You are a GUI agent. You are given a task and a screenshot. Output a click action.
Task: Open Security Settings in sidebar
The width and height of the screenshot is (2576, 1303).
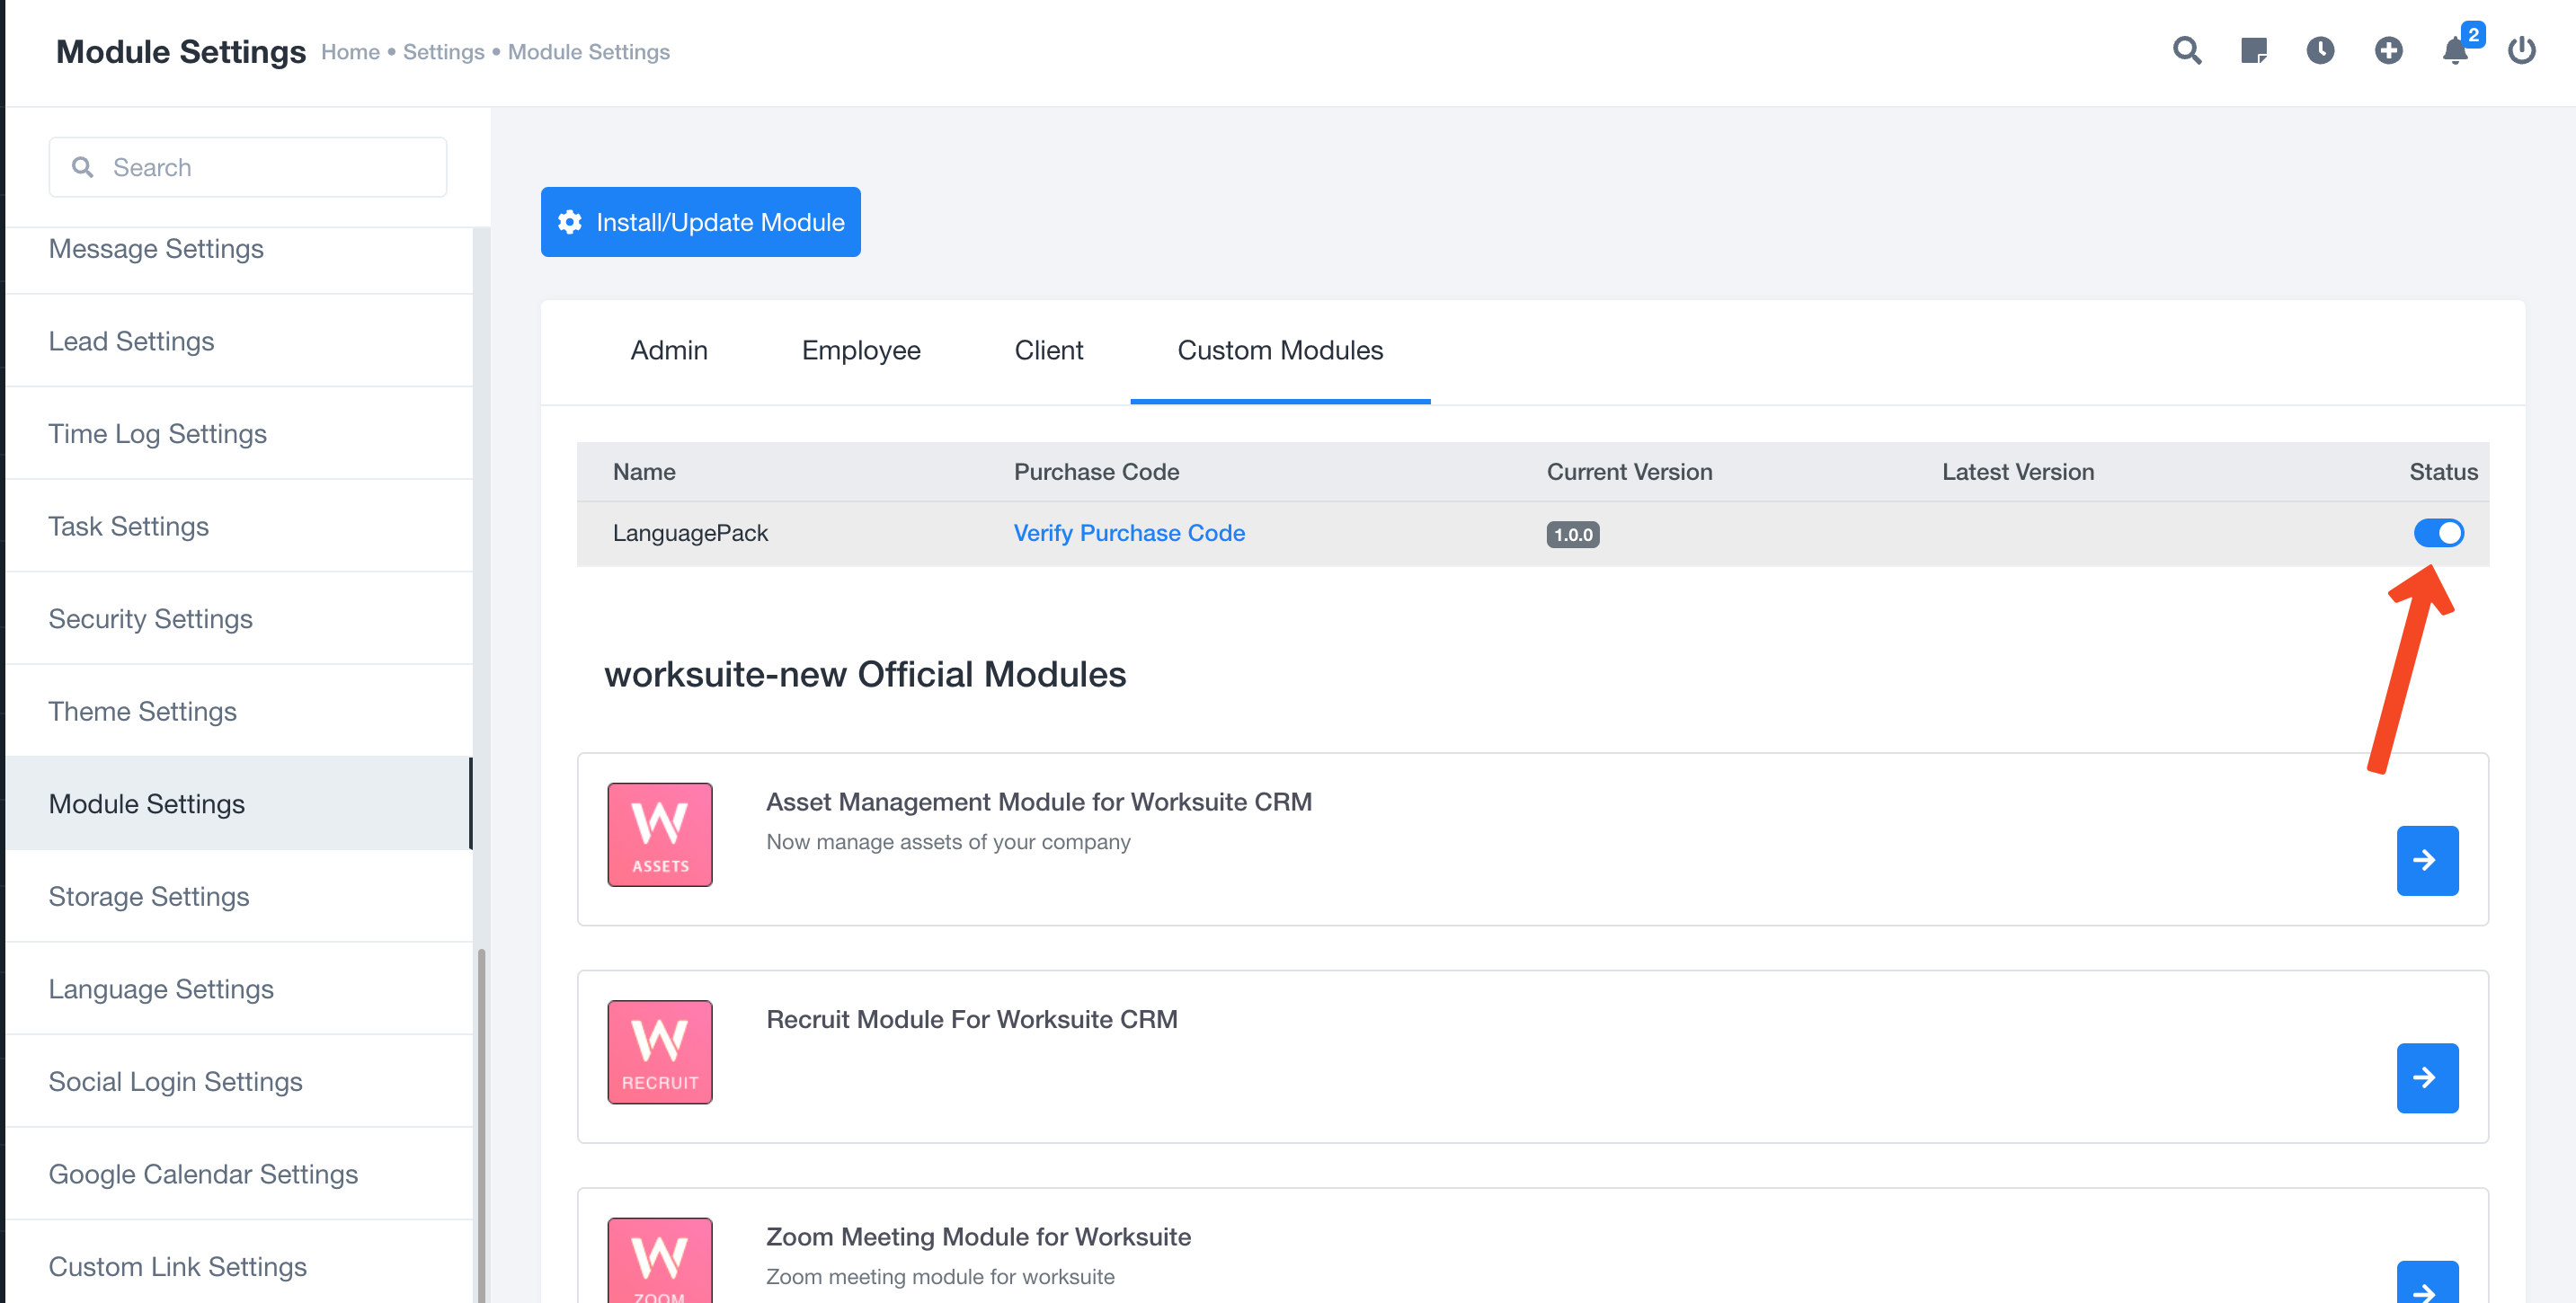(x=150, y=619)
